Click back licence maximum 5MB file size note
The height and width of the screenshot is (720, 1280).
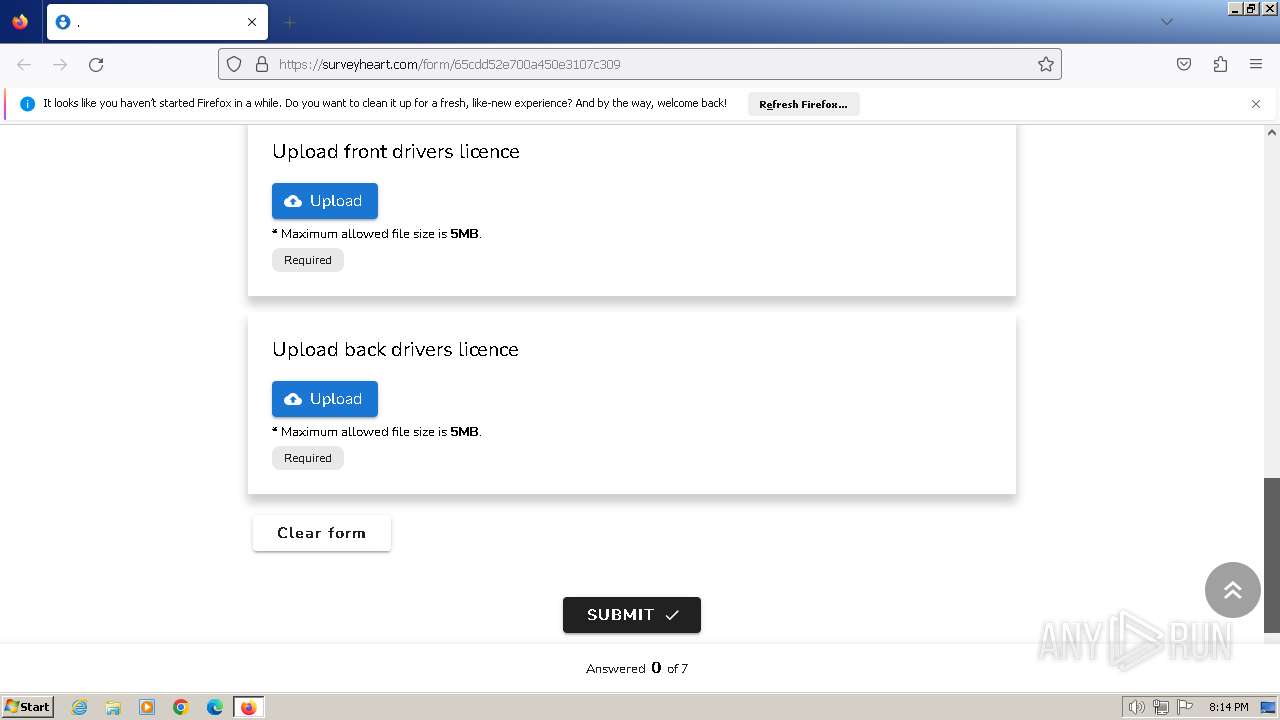pyautogui.click(x=377, y=432)
